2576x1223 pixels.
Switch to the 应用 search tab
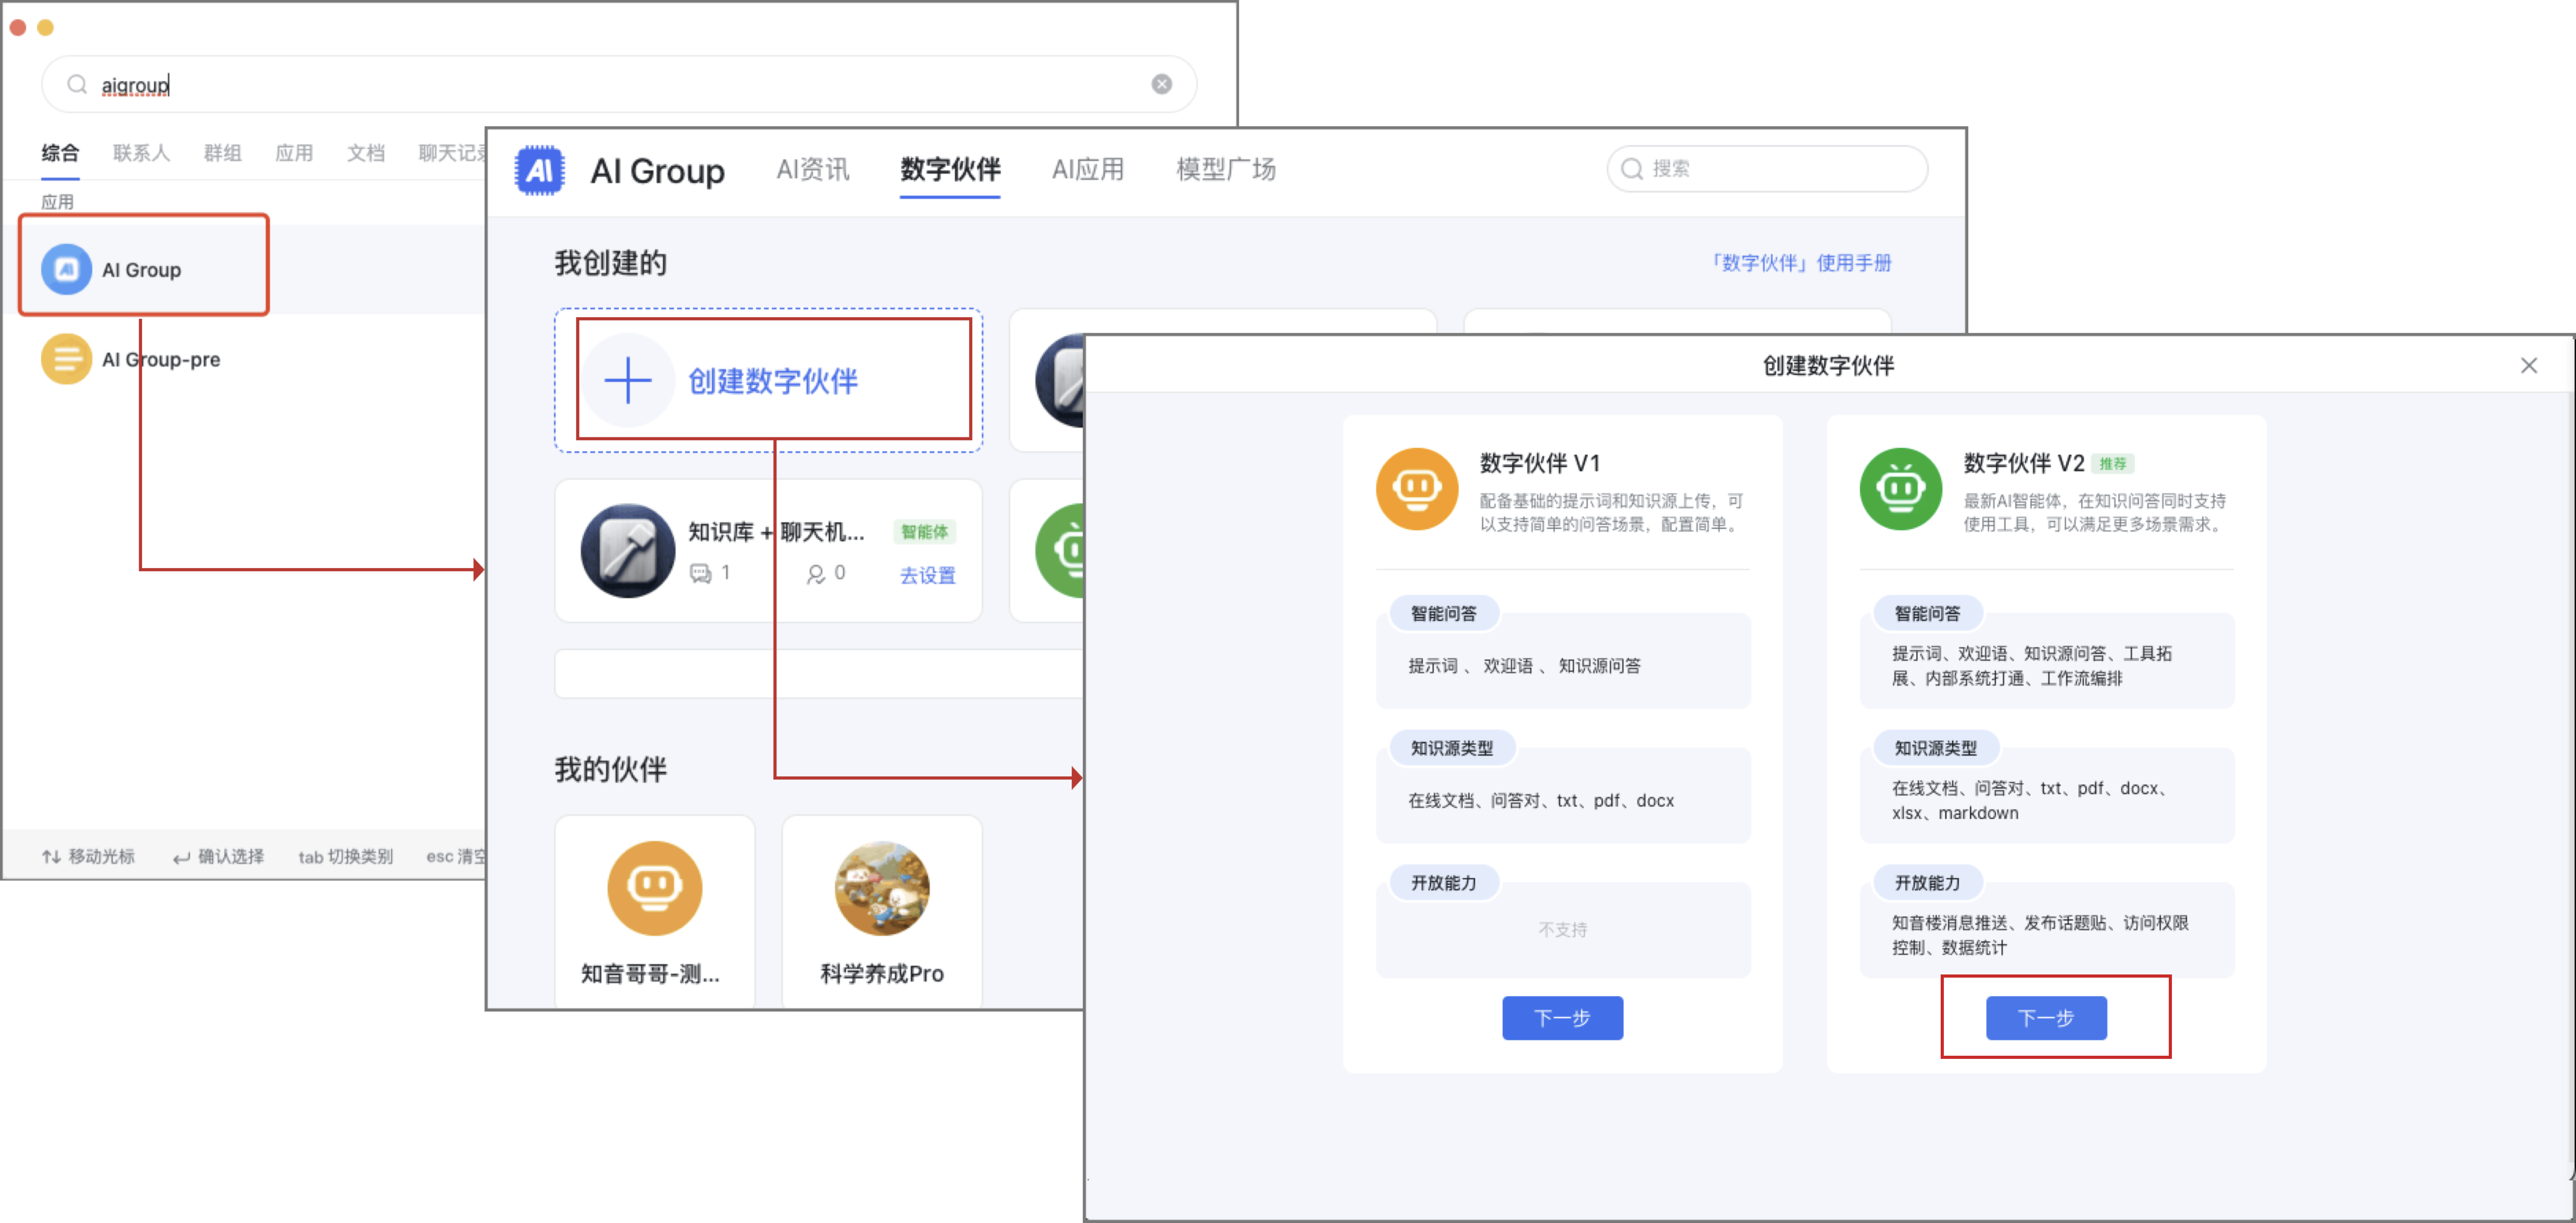(x=294, y=153)
